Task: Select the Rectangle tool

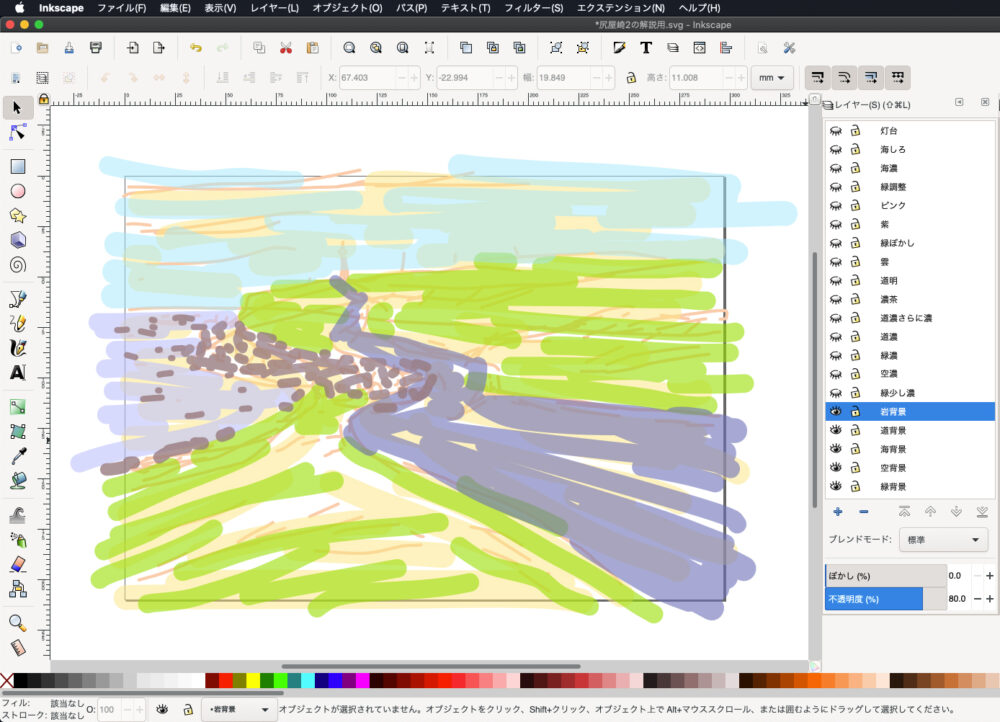Action: coord(17,167)
